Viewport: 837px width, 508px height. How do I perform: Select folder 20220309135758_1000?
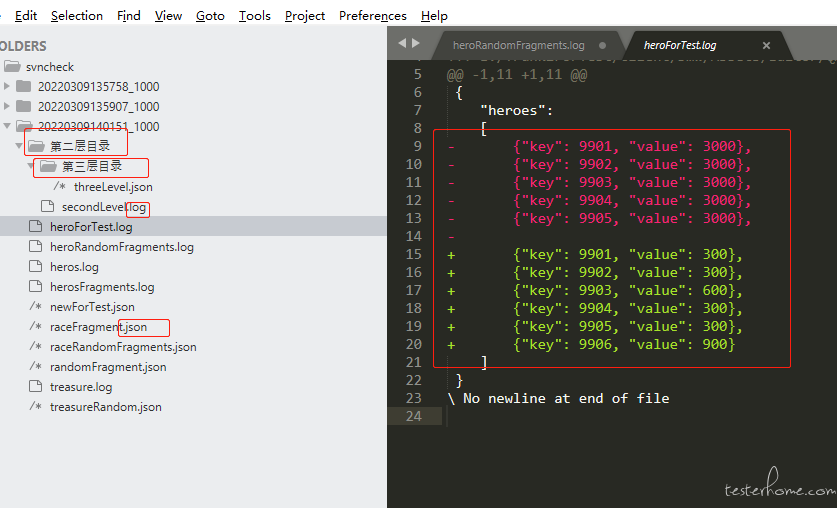98,86
